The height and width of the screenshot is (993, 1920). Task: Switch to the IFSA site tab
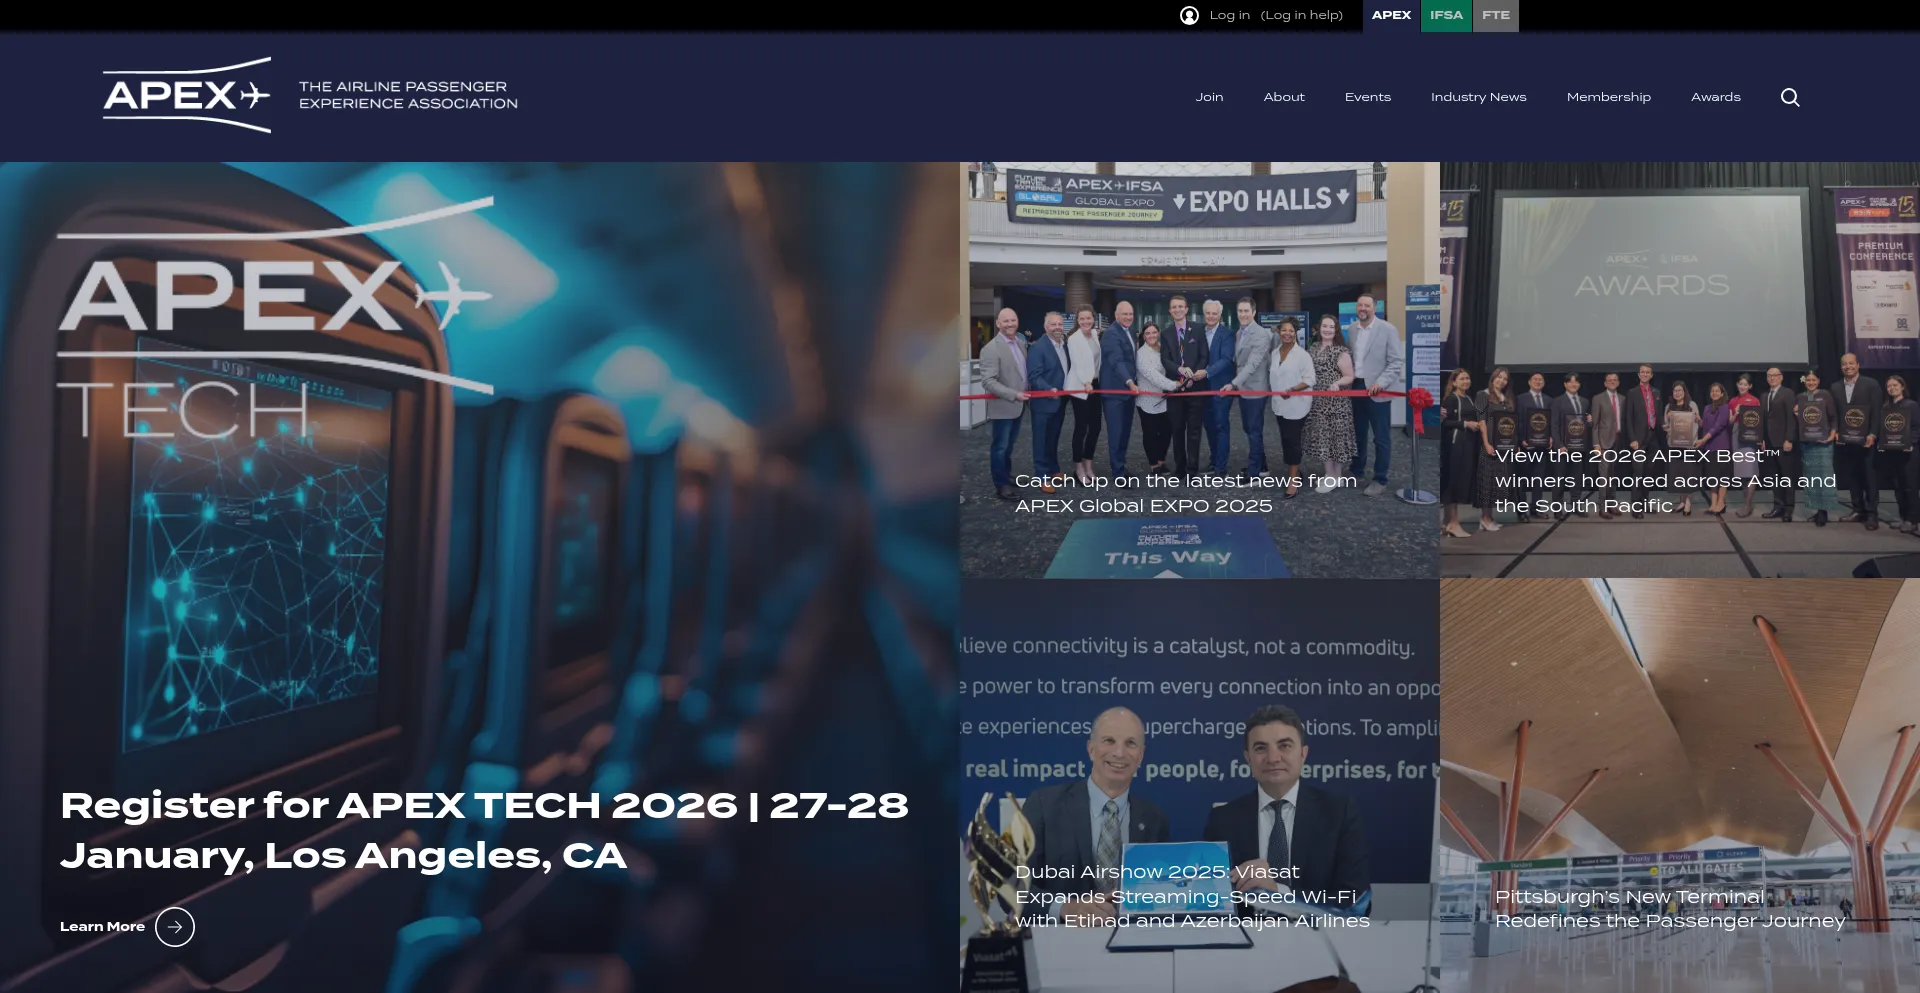pyautogui.click(x=1446, y=15)
